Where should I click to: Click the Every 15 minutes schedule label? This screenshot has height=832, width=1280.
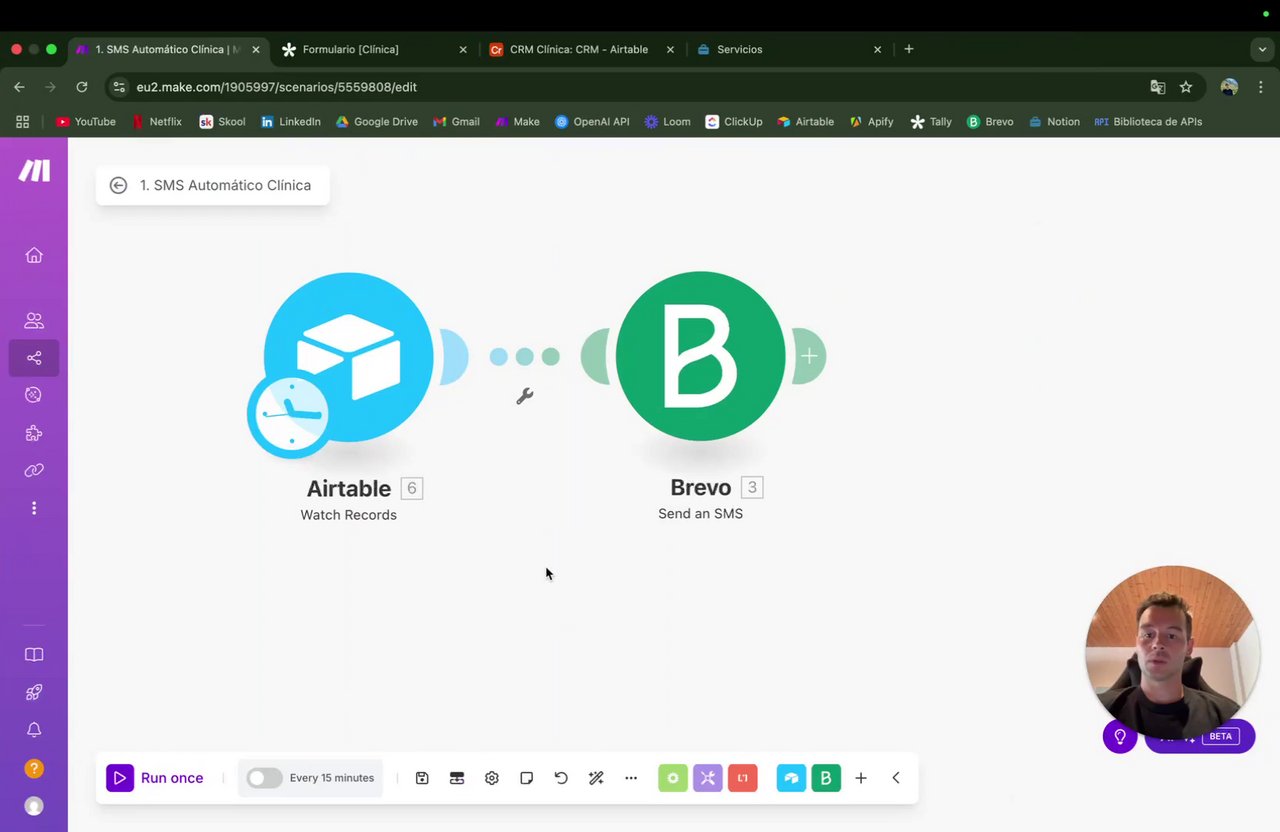pos(332,778)
